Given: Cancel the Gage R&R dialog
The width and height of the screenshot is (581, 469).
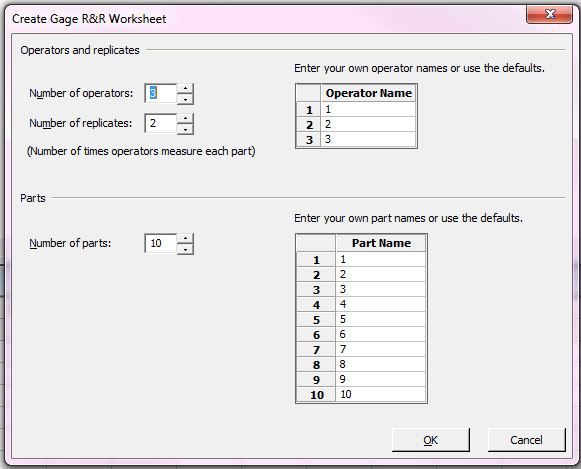Looking at the screenshot, I should pyautogui.click(x=527, y=440).
